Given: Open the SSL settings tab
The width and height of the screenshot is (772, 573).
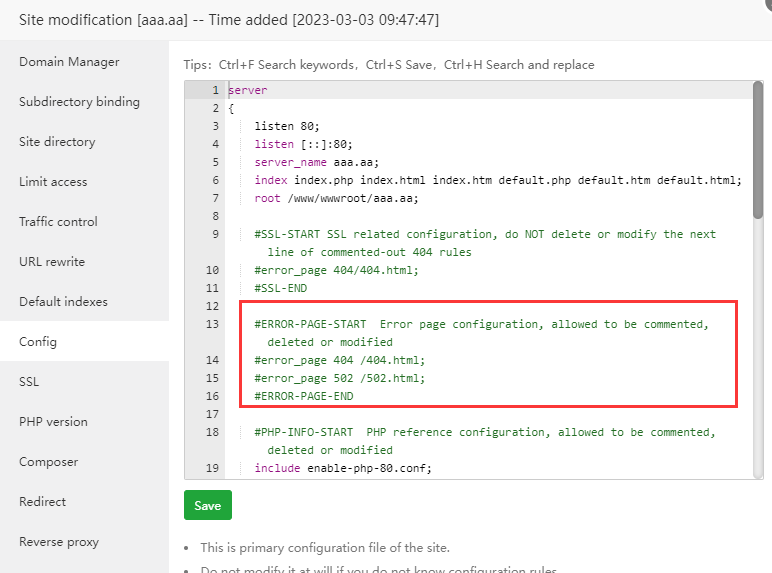Looking at the screenshot, I should coord(29,382).
